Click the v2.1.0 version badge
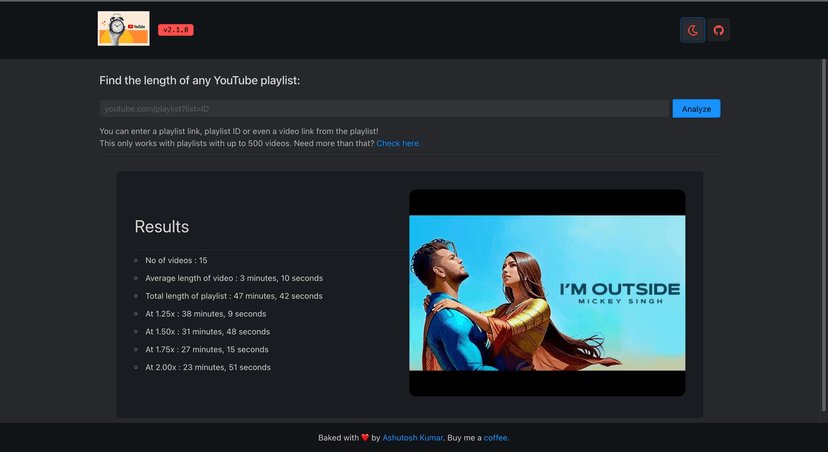Screen dimensions: 828x452 pos(176,30)
